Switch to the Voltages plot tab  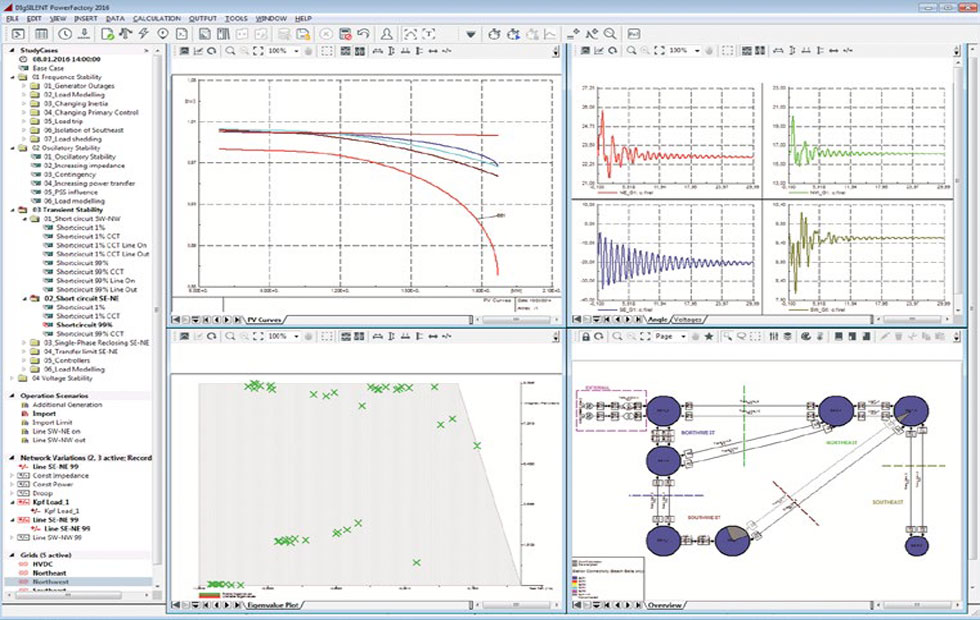(687, 320)
